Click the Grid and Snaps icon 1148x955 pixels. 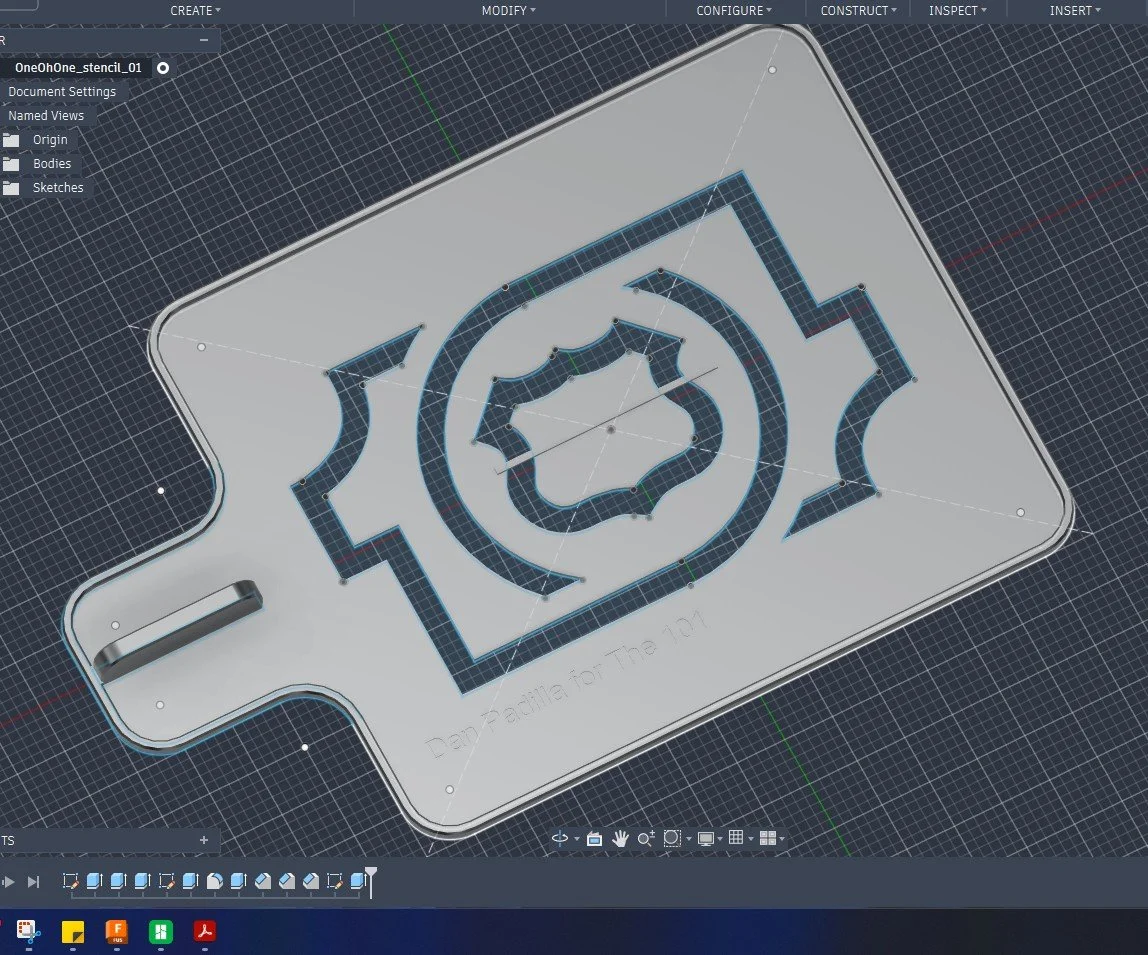736,838
